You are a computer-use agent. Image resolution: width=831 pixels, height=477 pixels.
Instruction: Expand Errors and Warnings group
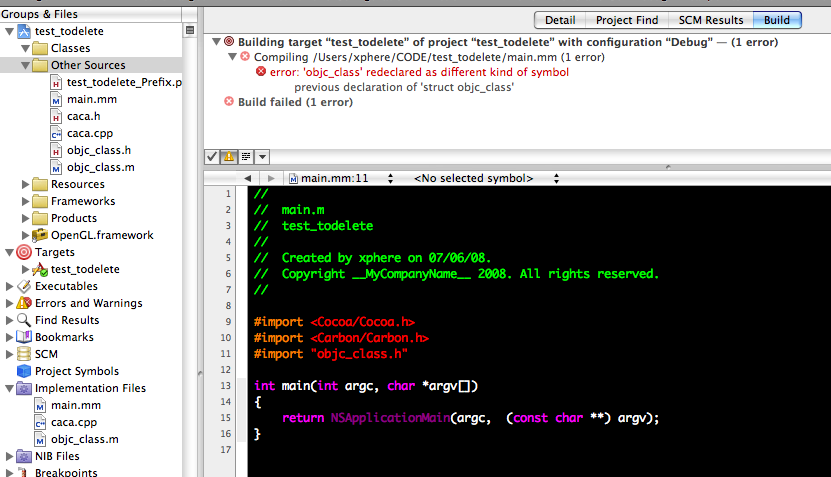point(9,303)
